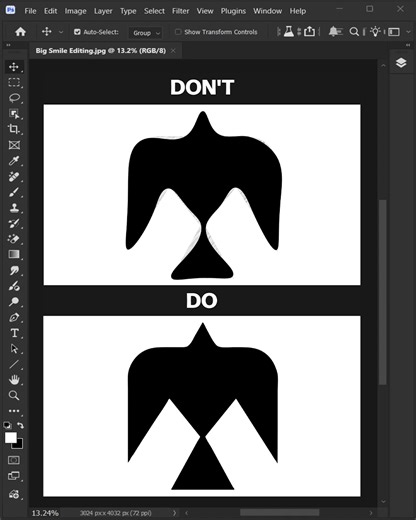Open the Edit menu
416x520 pixels.
pyautogui.click(x=50, y=11)
